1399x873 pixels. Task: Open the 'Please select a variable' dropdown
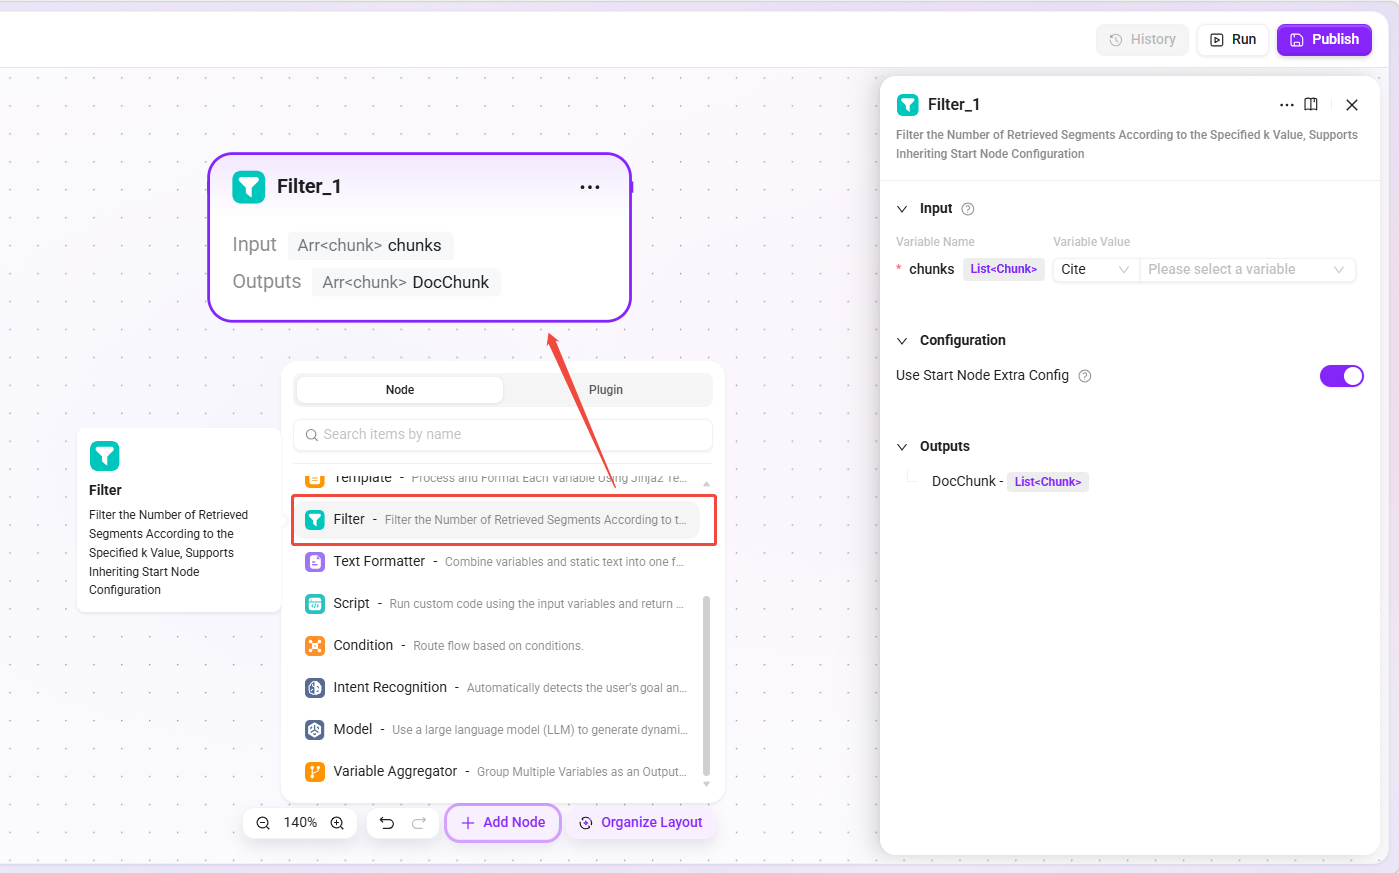pos(1247,270)
